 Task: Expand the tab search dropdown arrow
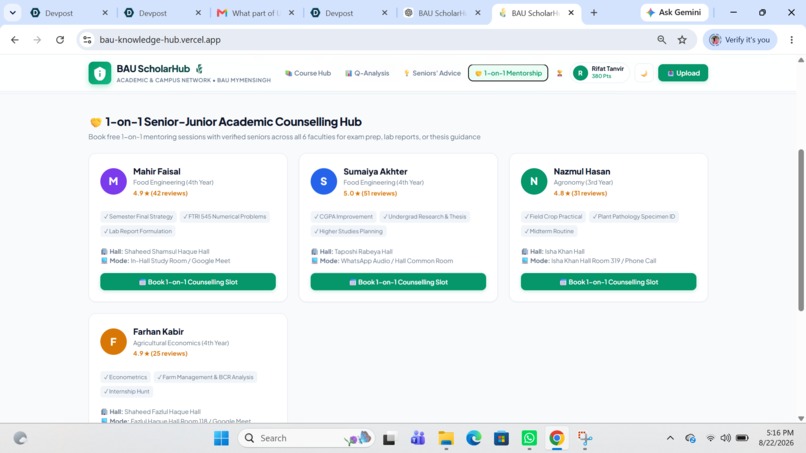(13, 13)
